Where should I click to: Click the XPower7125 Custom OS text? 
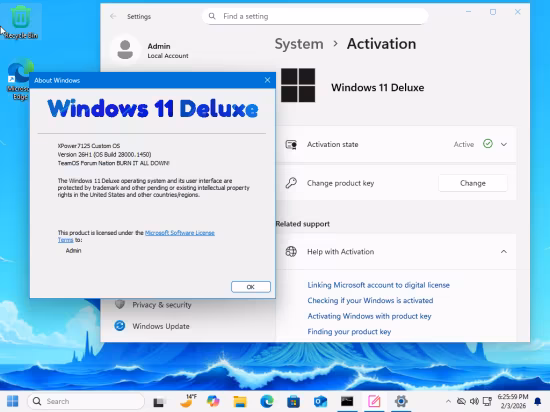click(89, 146)
